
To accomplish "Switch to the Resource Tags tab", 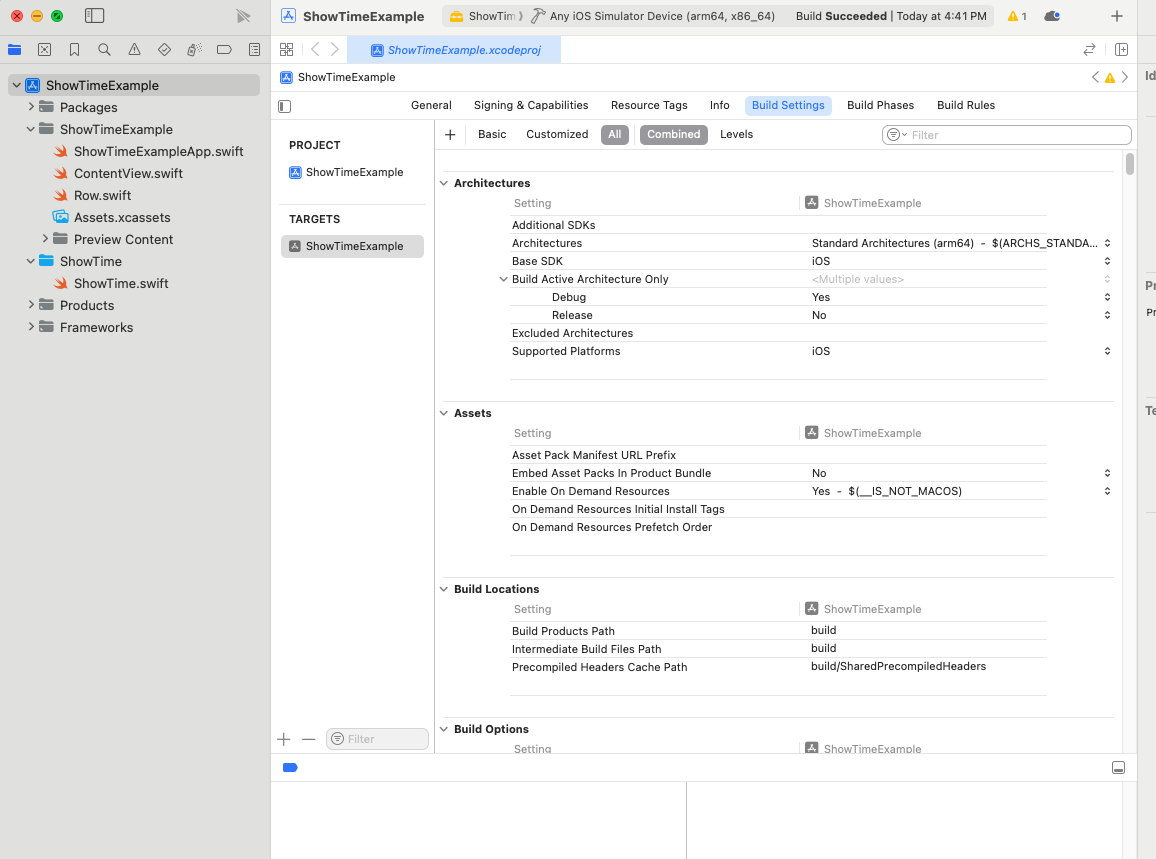I will [x=649, y=105].
